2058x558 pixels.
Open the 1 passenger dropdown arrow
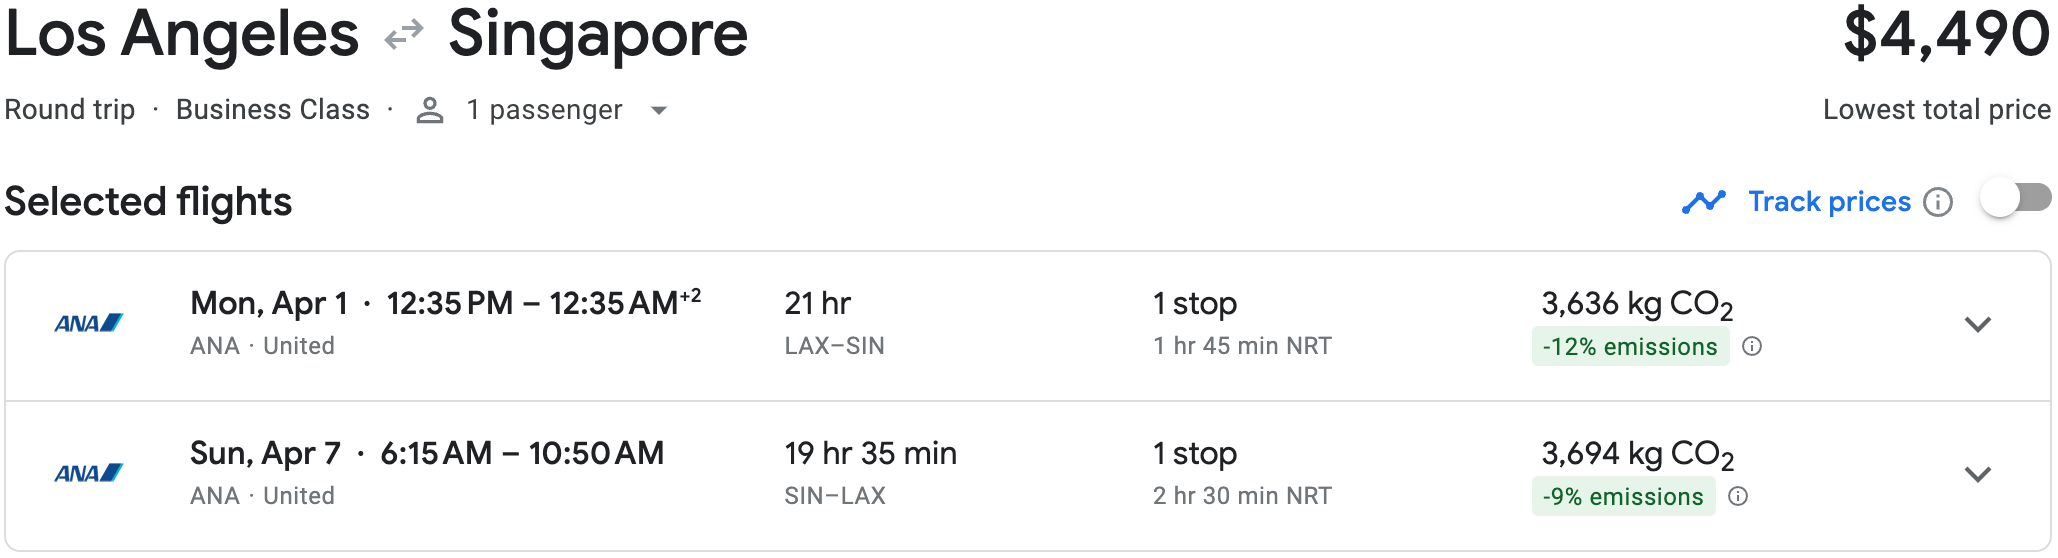pyautogui.click(x=658, y=111)
